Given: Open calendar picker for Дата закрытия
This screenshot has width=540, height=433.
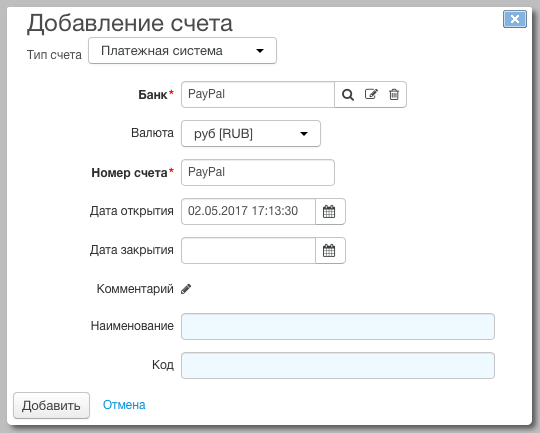Looking at the screenshot, I should tap(330, 250).
